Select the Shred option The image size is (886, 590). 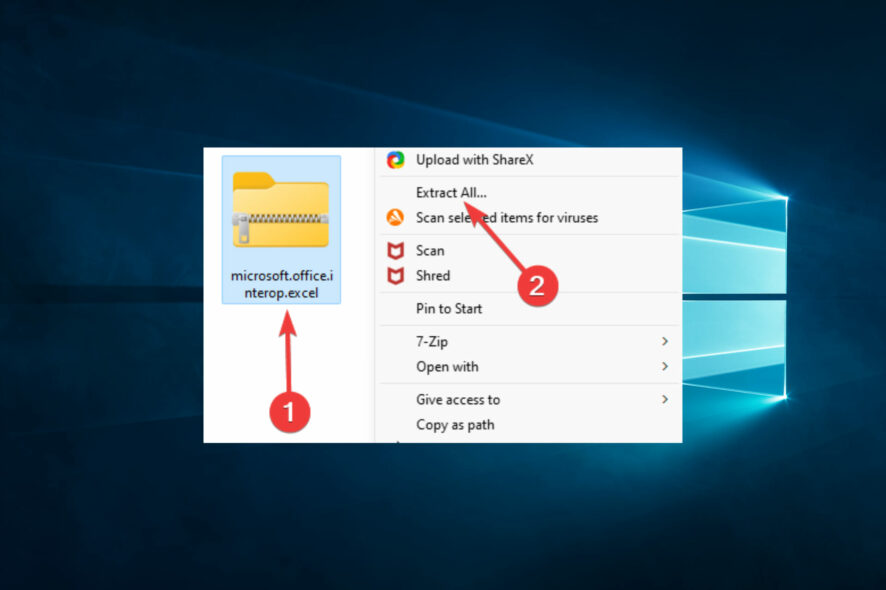(432, 275)
